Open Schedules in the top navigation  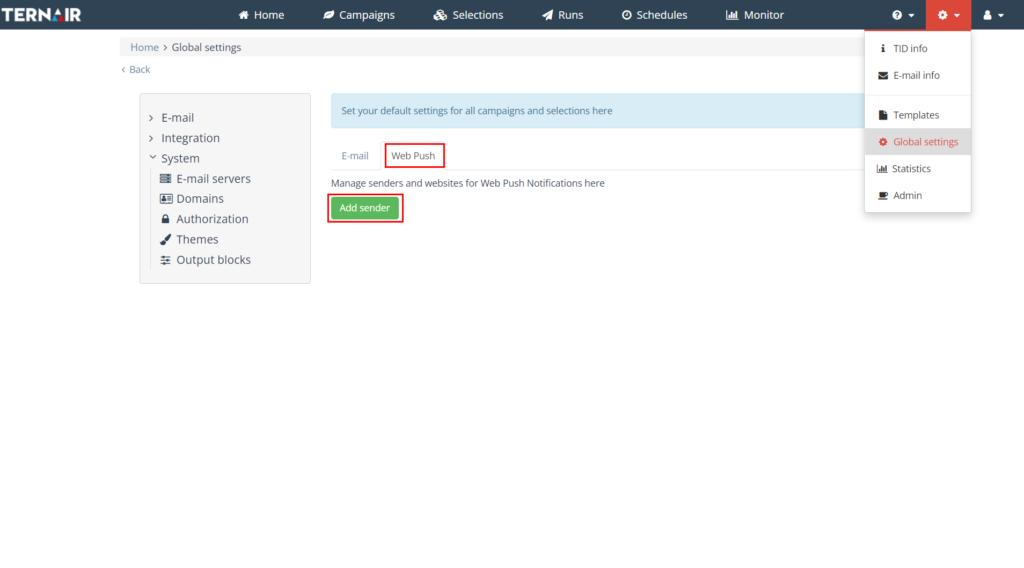coord(654,15)
